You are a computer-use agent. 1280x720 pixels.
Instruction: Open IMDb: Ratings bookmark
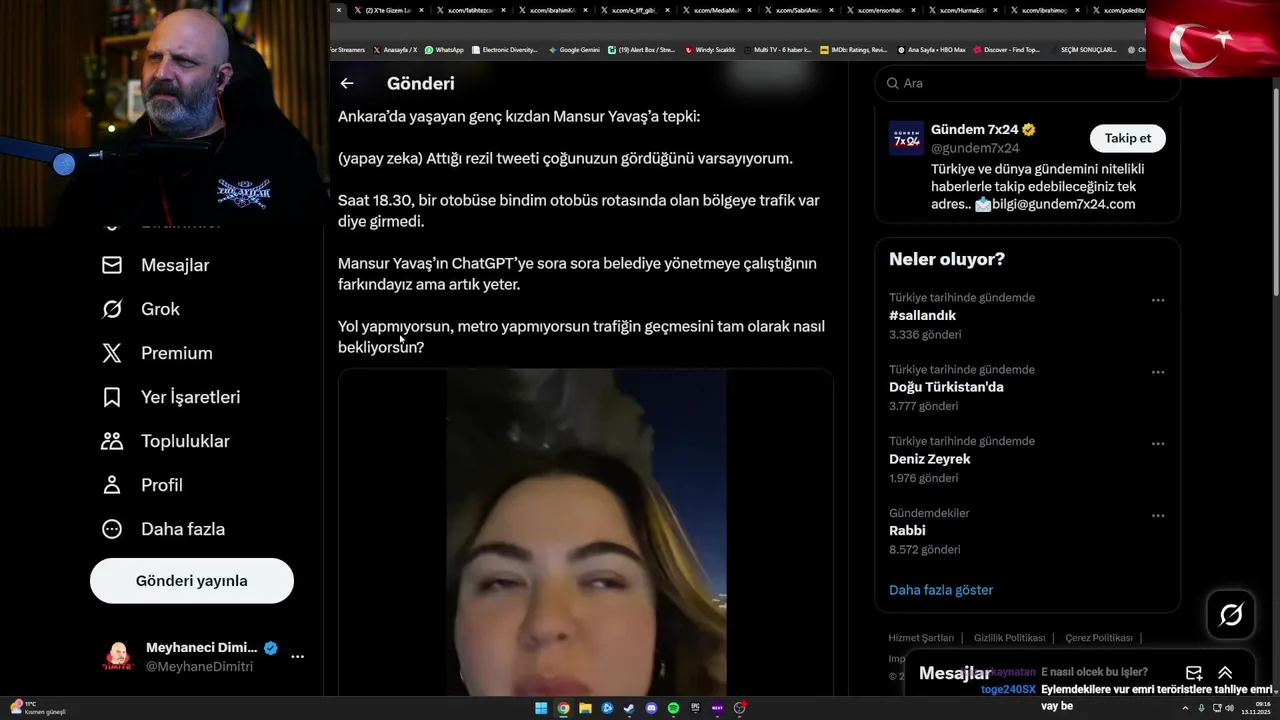click(x=853, y=50)
